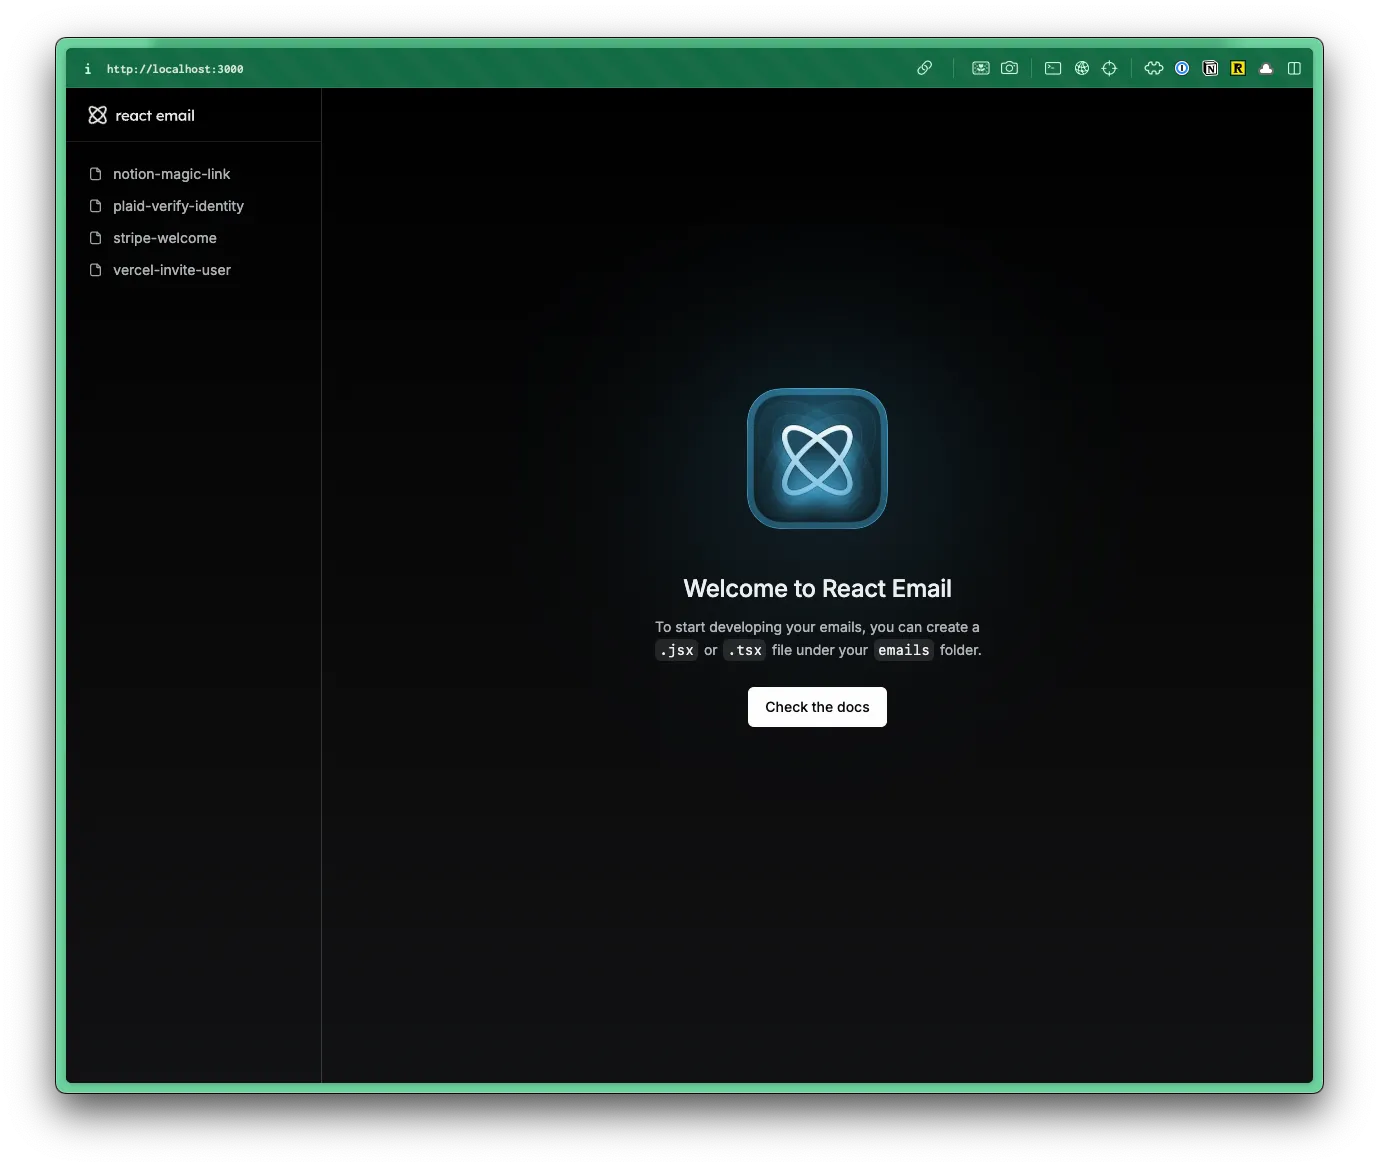The height and width of the screenshot is (1167, 1379).
Task: Open the extensions puzzle piece icon
Action: 1153,68
